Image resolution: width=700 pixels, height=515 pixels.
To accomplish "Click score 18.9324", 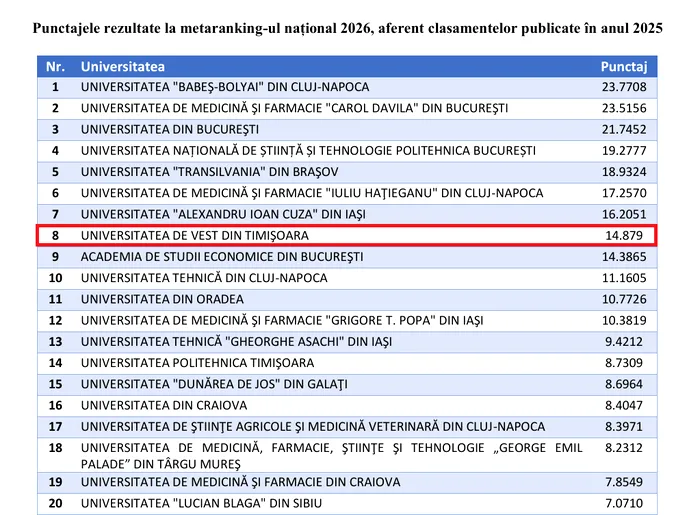I will [x=624, y=172].
